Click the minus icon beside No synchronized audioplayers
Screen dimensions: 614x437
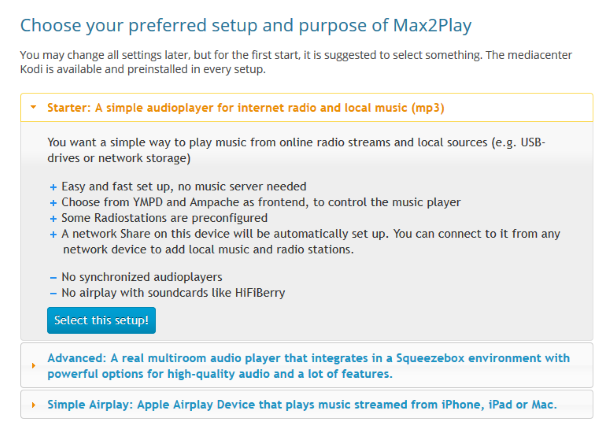click(53, 278)
